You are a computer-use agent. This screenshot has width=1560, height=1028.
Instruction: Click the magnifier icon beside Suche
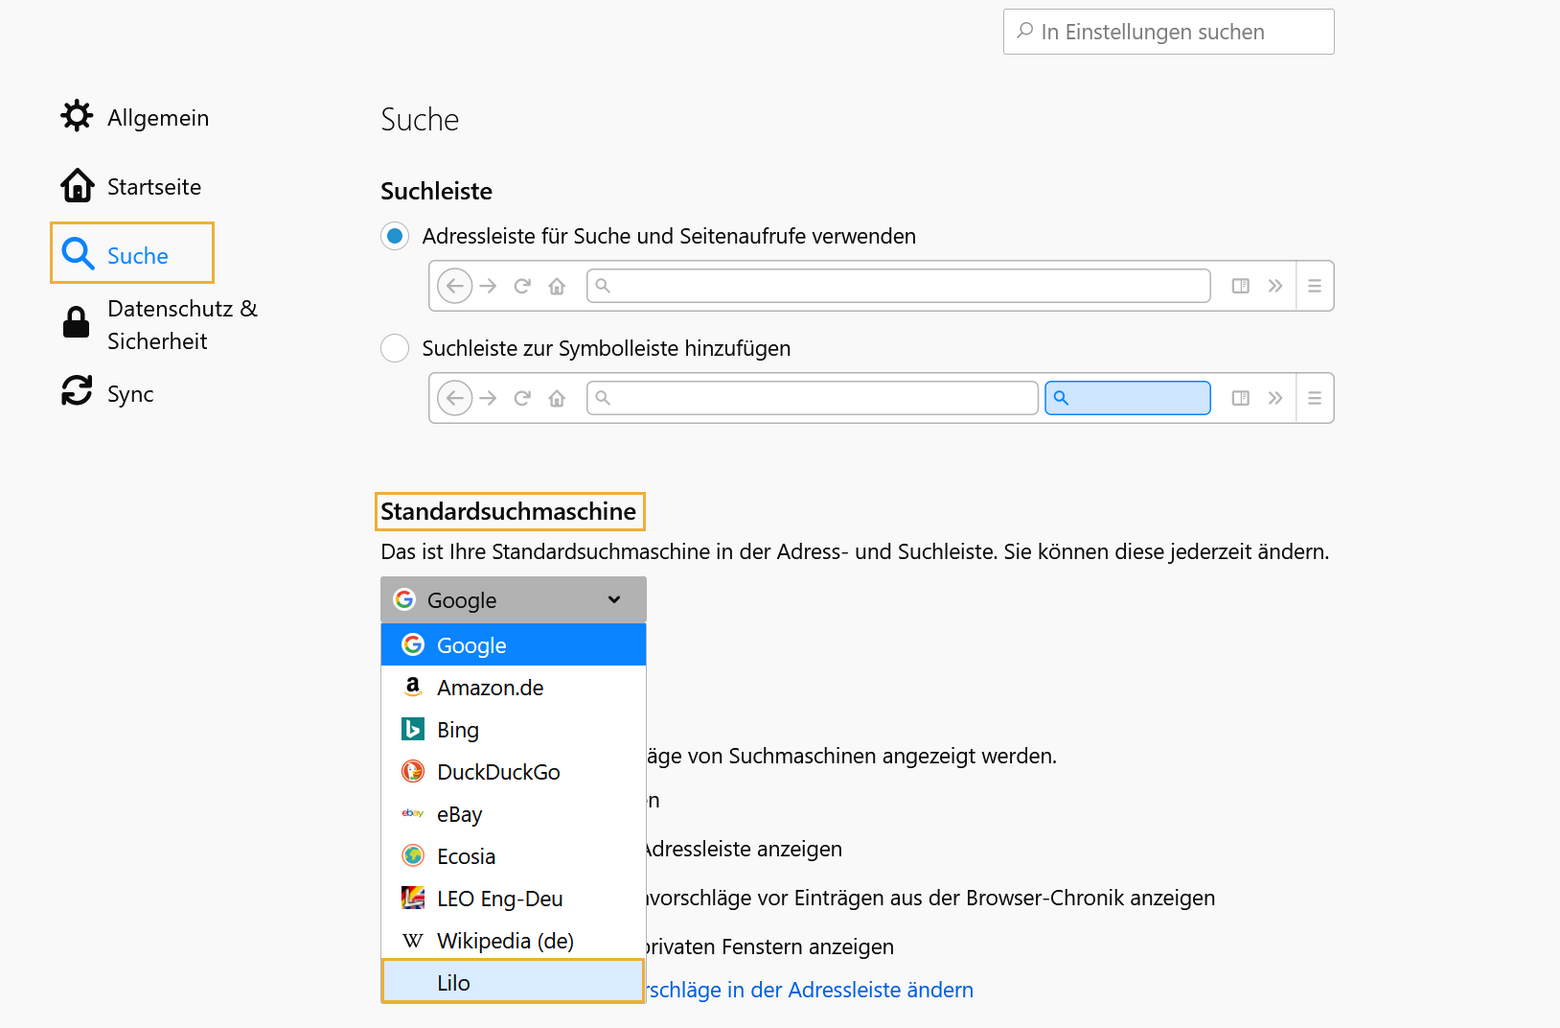78,254
